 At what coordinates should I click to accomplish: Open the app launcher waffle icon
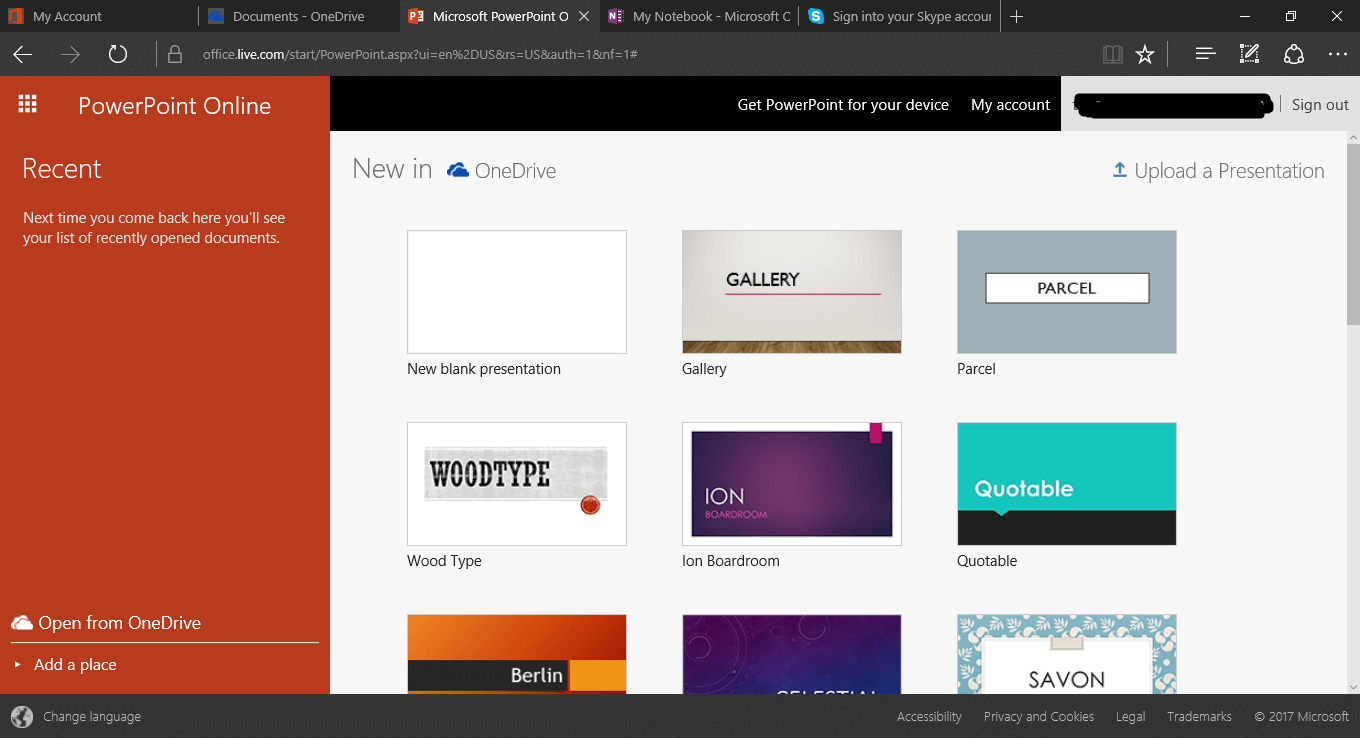tap(28, 104)
